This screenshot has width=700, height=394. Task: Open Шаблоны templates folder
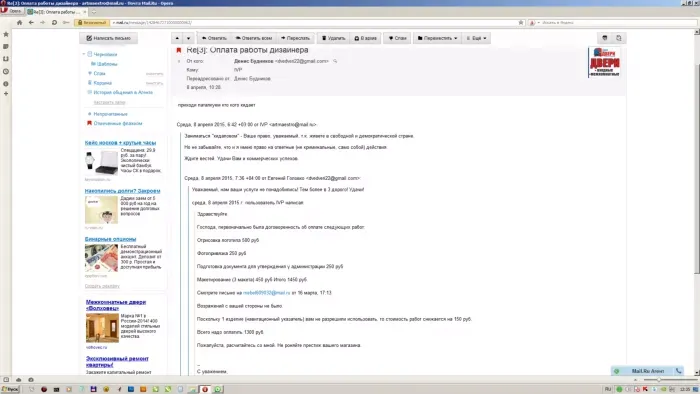(107, 64)
